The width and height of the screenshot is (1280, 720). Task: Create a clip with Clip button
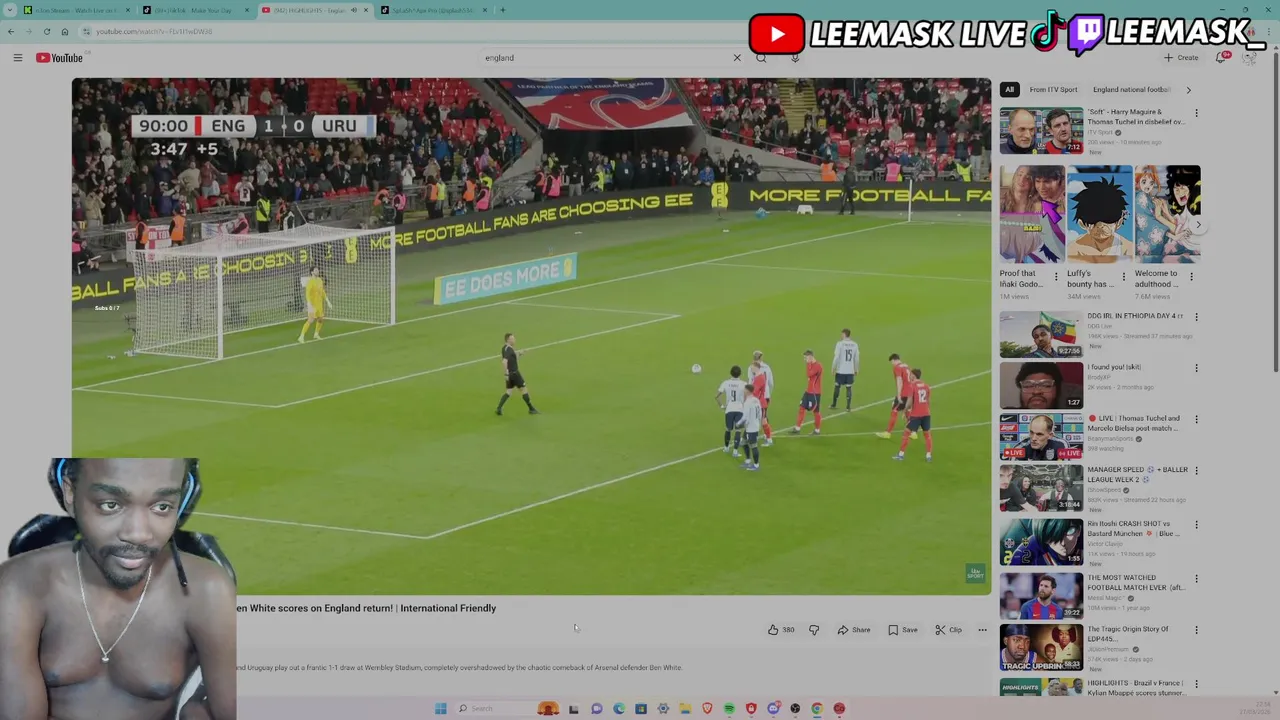pos(948,630)
